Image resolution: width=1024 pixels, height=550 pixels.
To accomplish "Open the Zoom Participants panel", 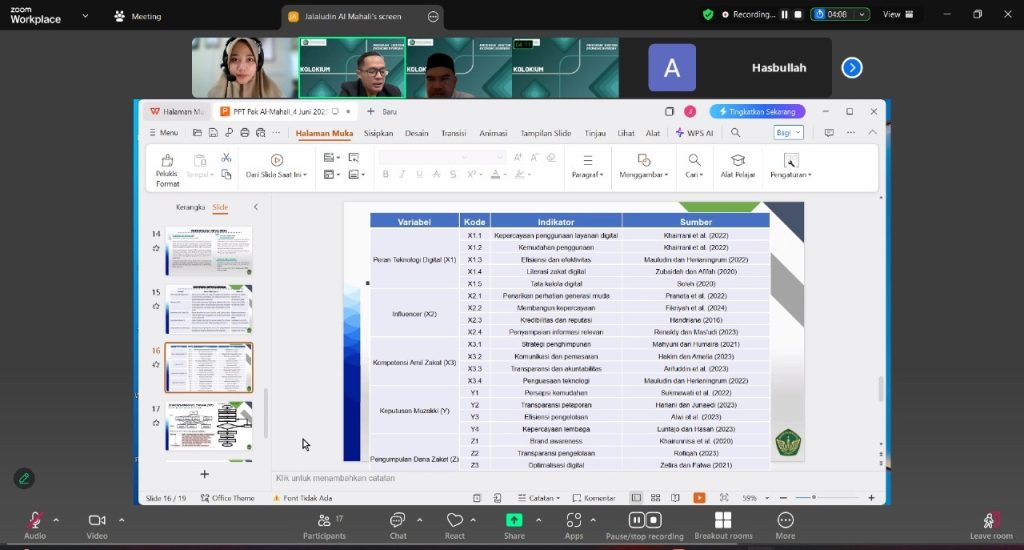I will pos(324,520).
